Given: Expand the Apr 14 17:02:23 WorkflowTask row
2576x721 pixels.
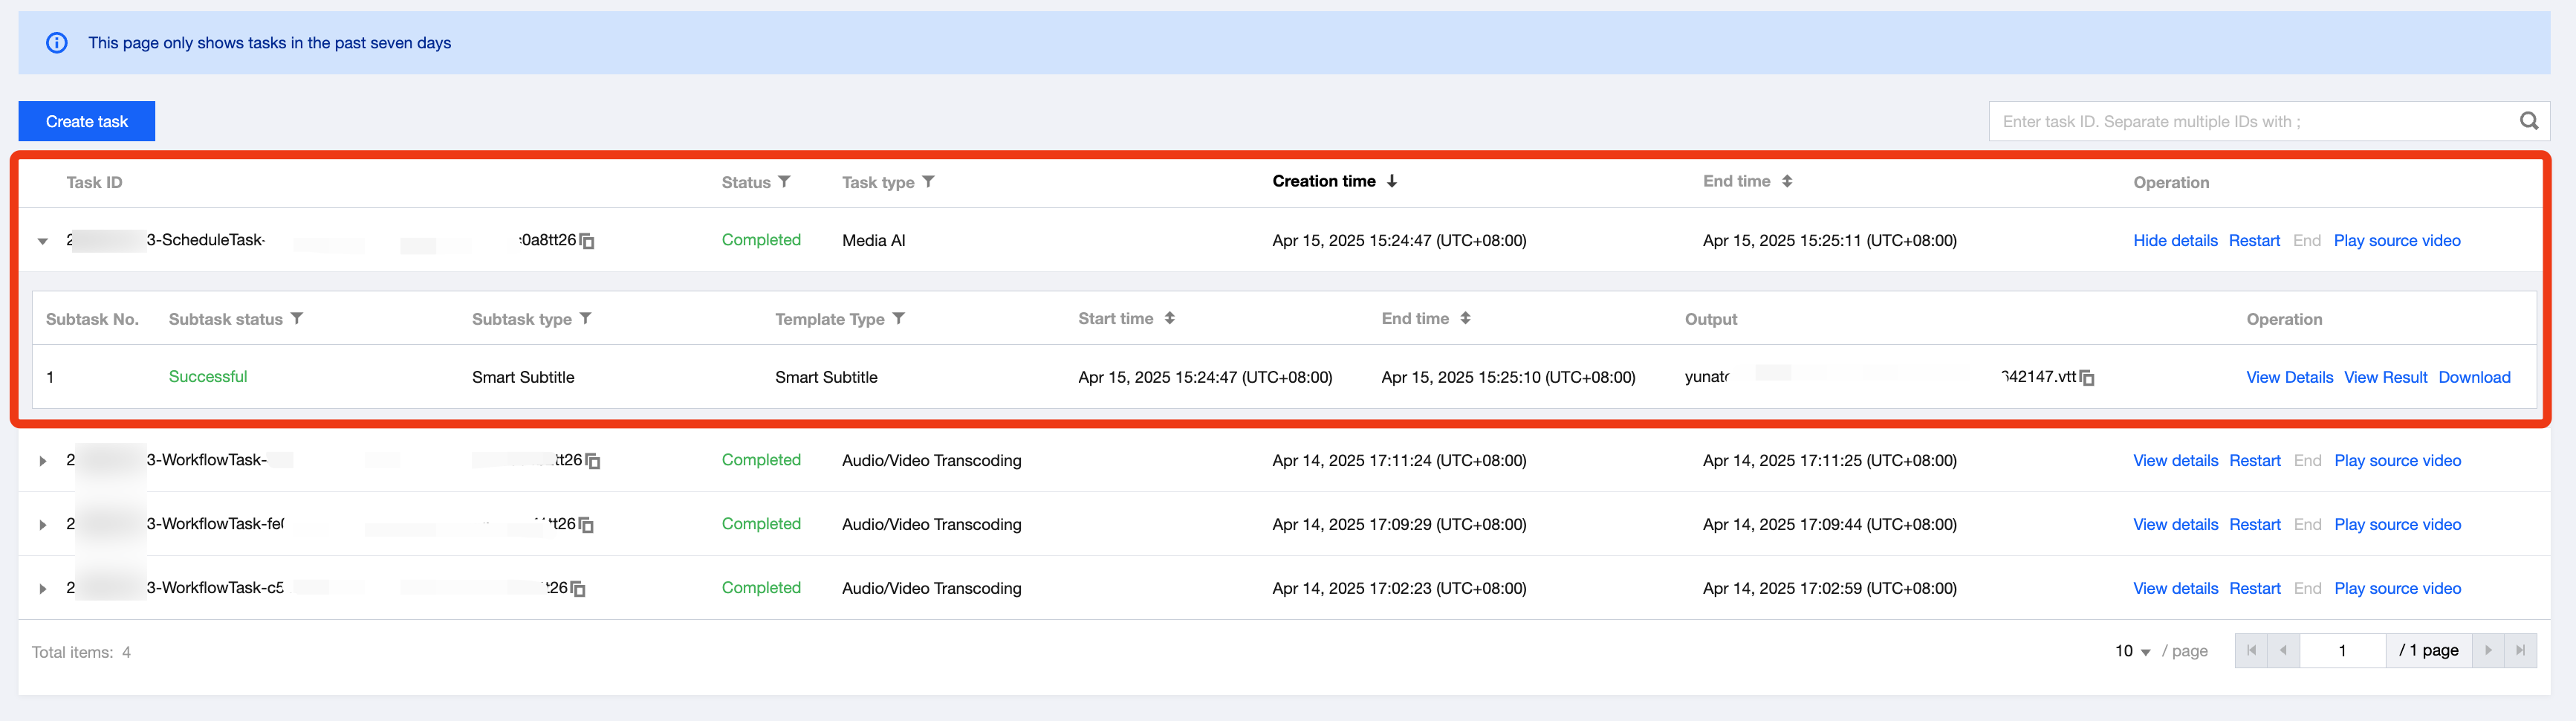Looking at the screenshot, I should click(x=43, y=589).
